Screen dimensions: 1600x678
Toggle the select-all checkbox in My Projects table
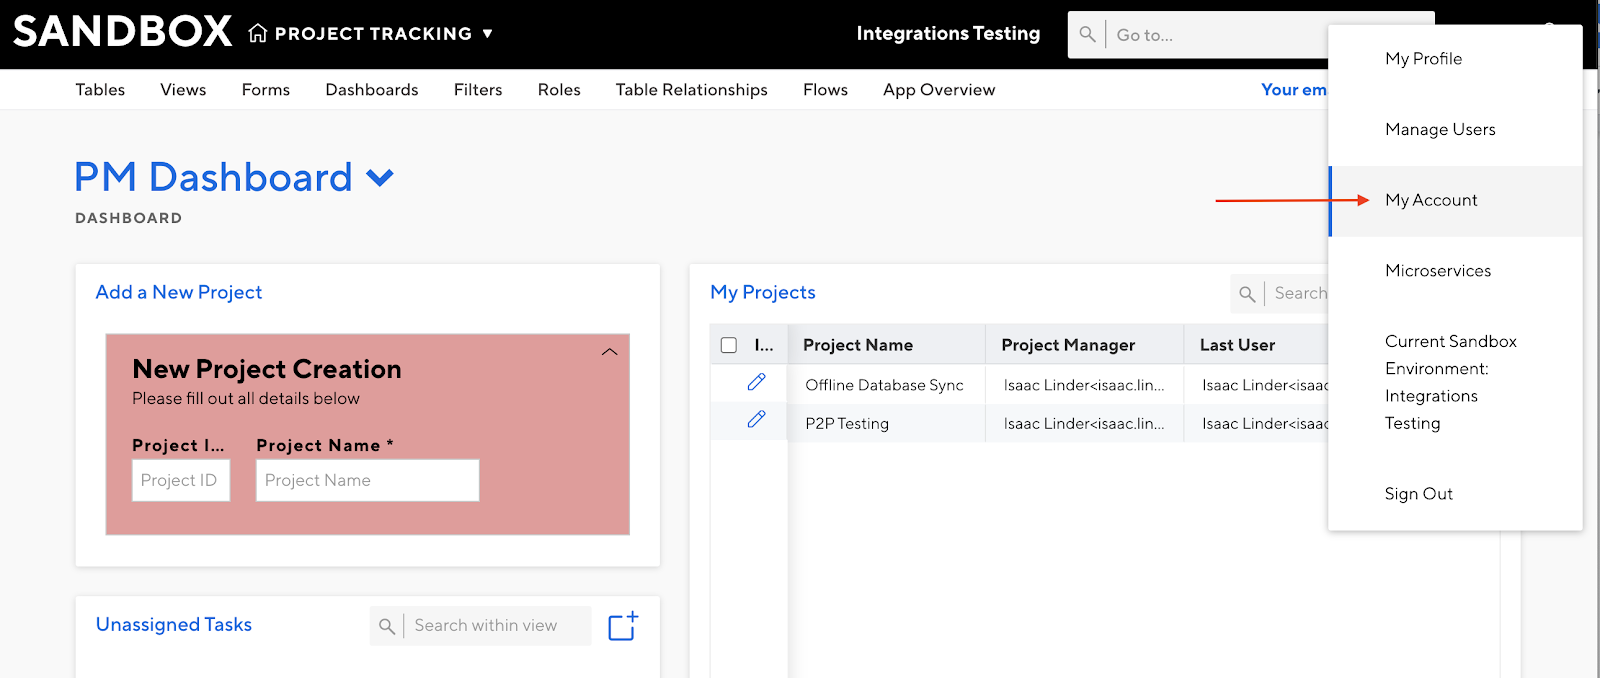click(x=729, y=345)
